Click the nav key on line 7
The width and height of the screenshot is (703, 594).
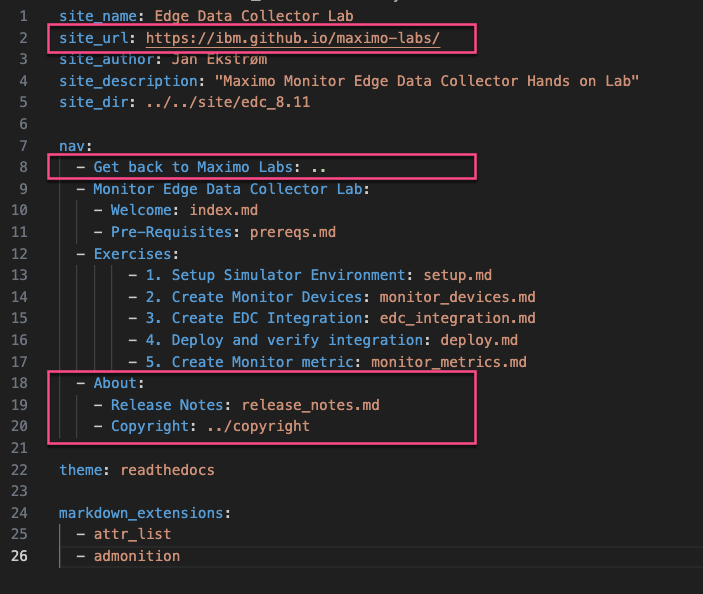[x=72, y=146]
